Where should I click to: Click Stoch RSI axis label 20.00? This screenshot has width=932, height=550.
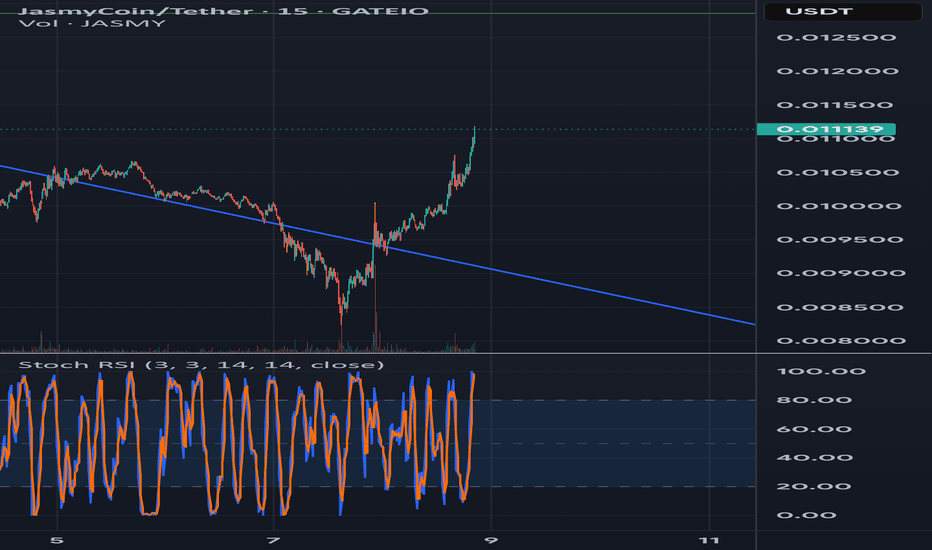(814, 486)
